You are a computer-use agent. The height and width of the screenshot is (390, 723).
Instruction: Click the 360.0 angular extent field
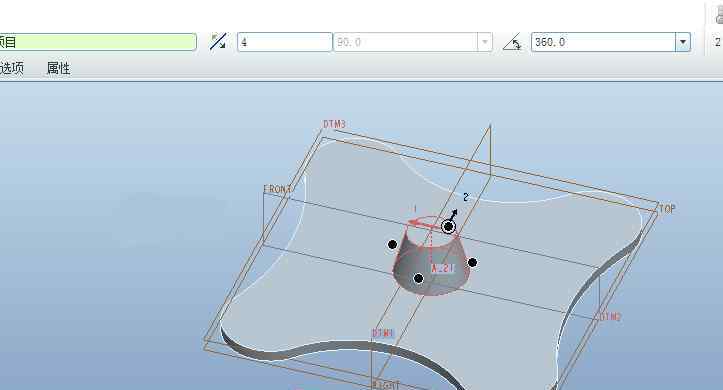[x=604, y=42]
